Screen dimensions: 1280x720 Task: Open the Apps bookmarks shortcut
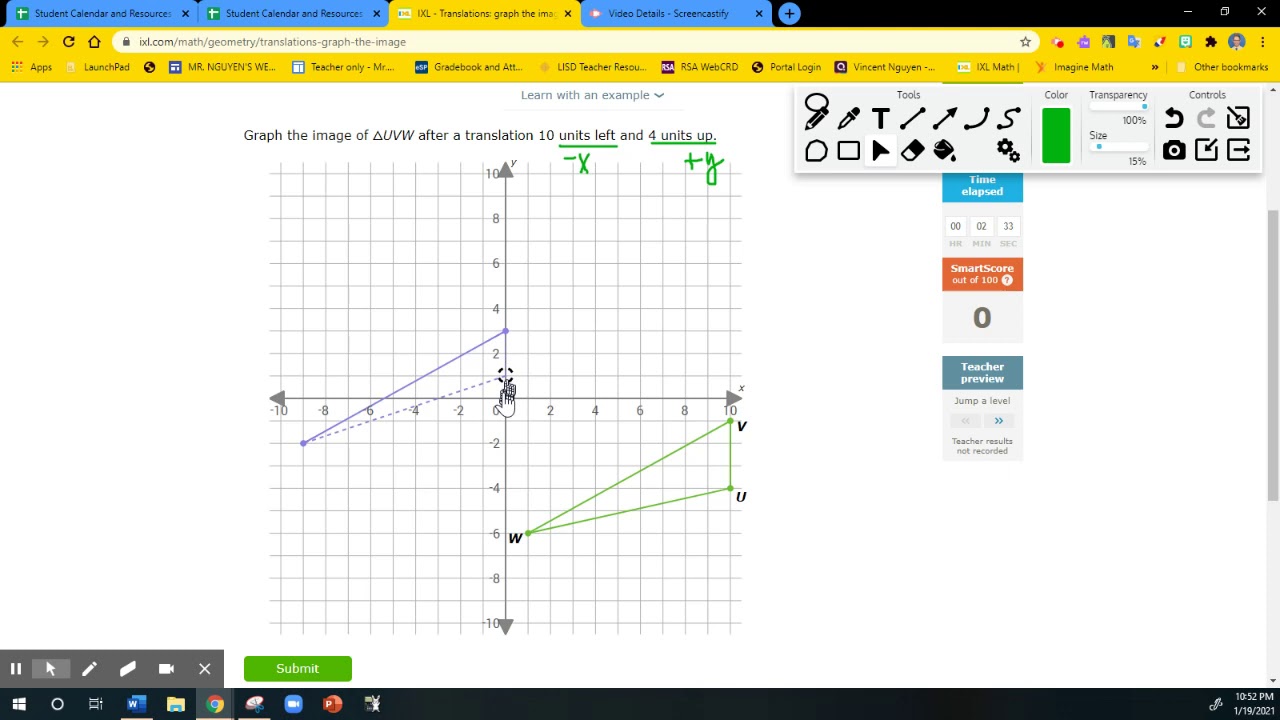point(32,67)
